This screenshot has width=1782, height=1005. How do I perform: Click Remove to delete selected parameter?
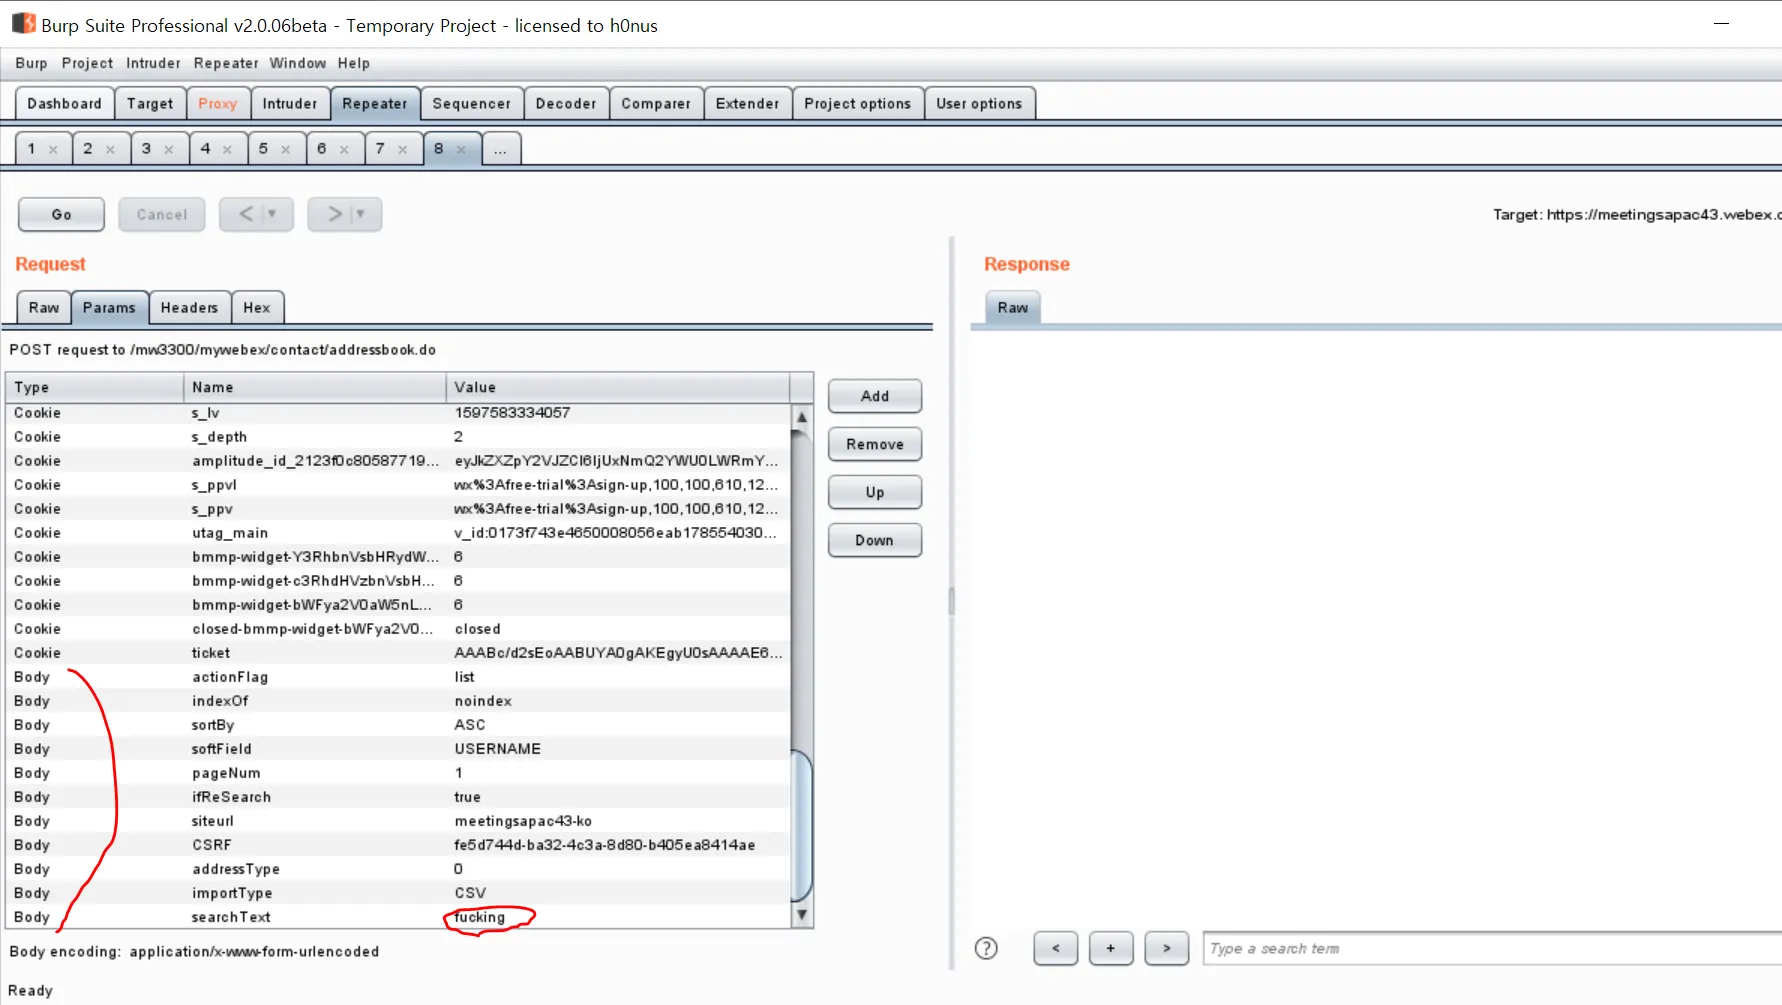coord(875,444)
